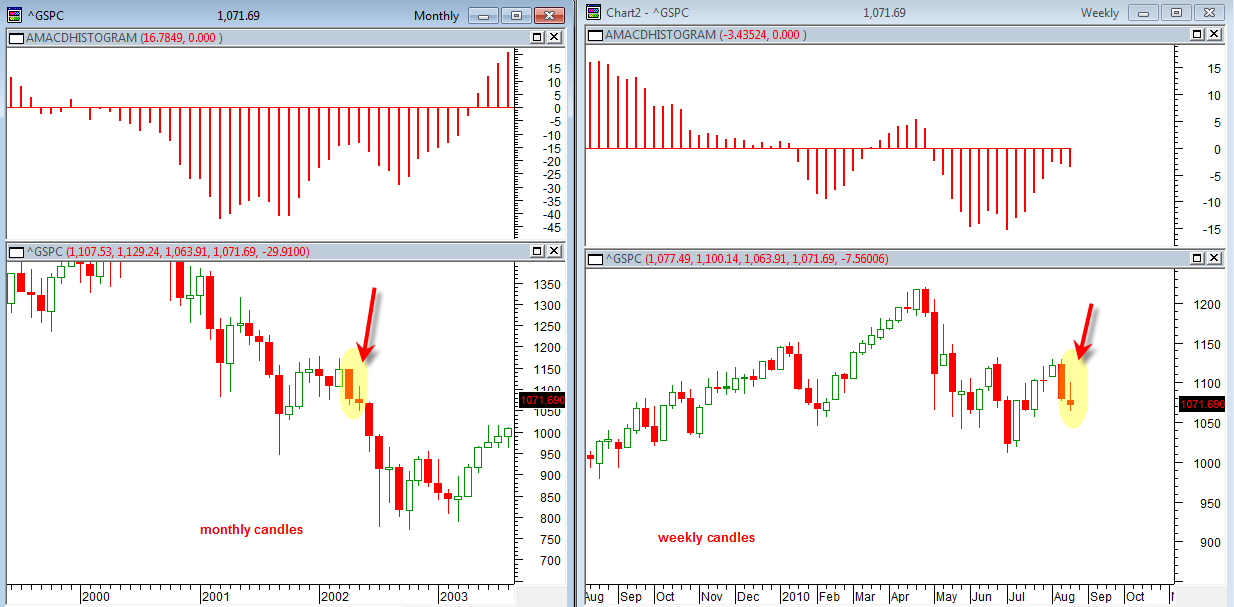Maximize the ^GSPC price pane in Monthly window
This screenshot has height=607, width=1234.
click(538, 250)
